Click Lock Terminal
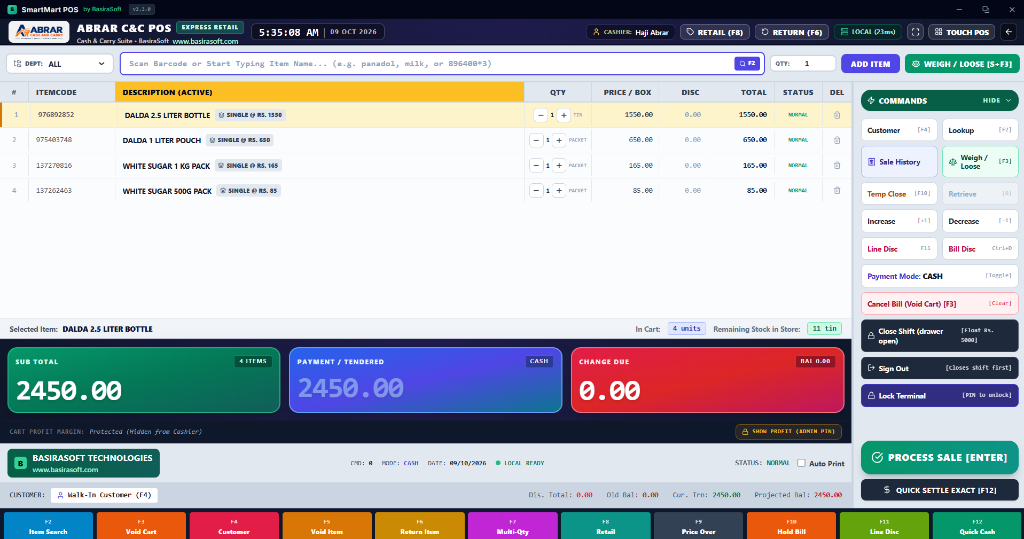Screen dimensions: 1024x539 point(939,396)
